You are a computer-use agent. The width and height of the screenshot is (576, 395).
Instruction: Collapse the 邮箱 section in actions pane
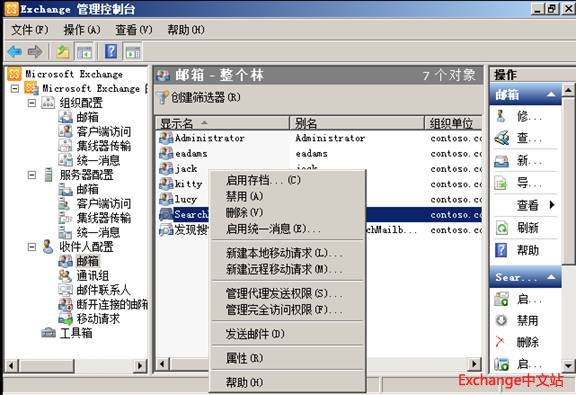point(551,95)
